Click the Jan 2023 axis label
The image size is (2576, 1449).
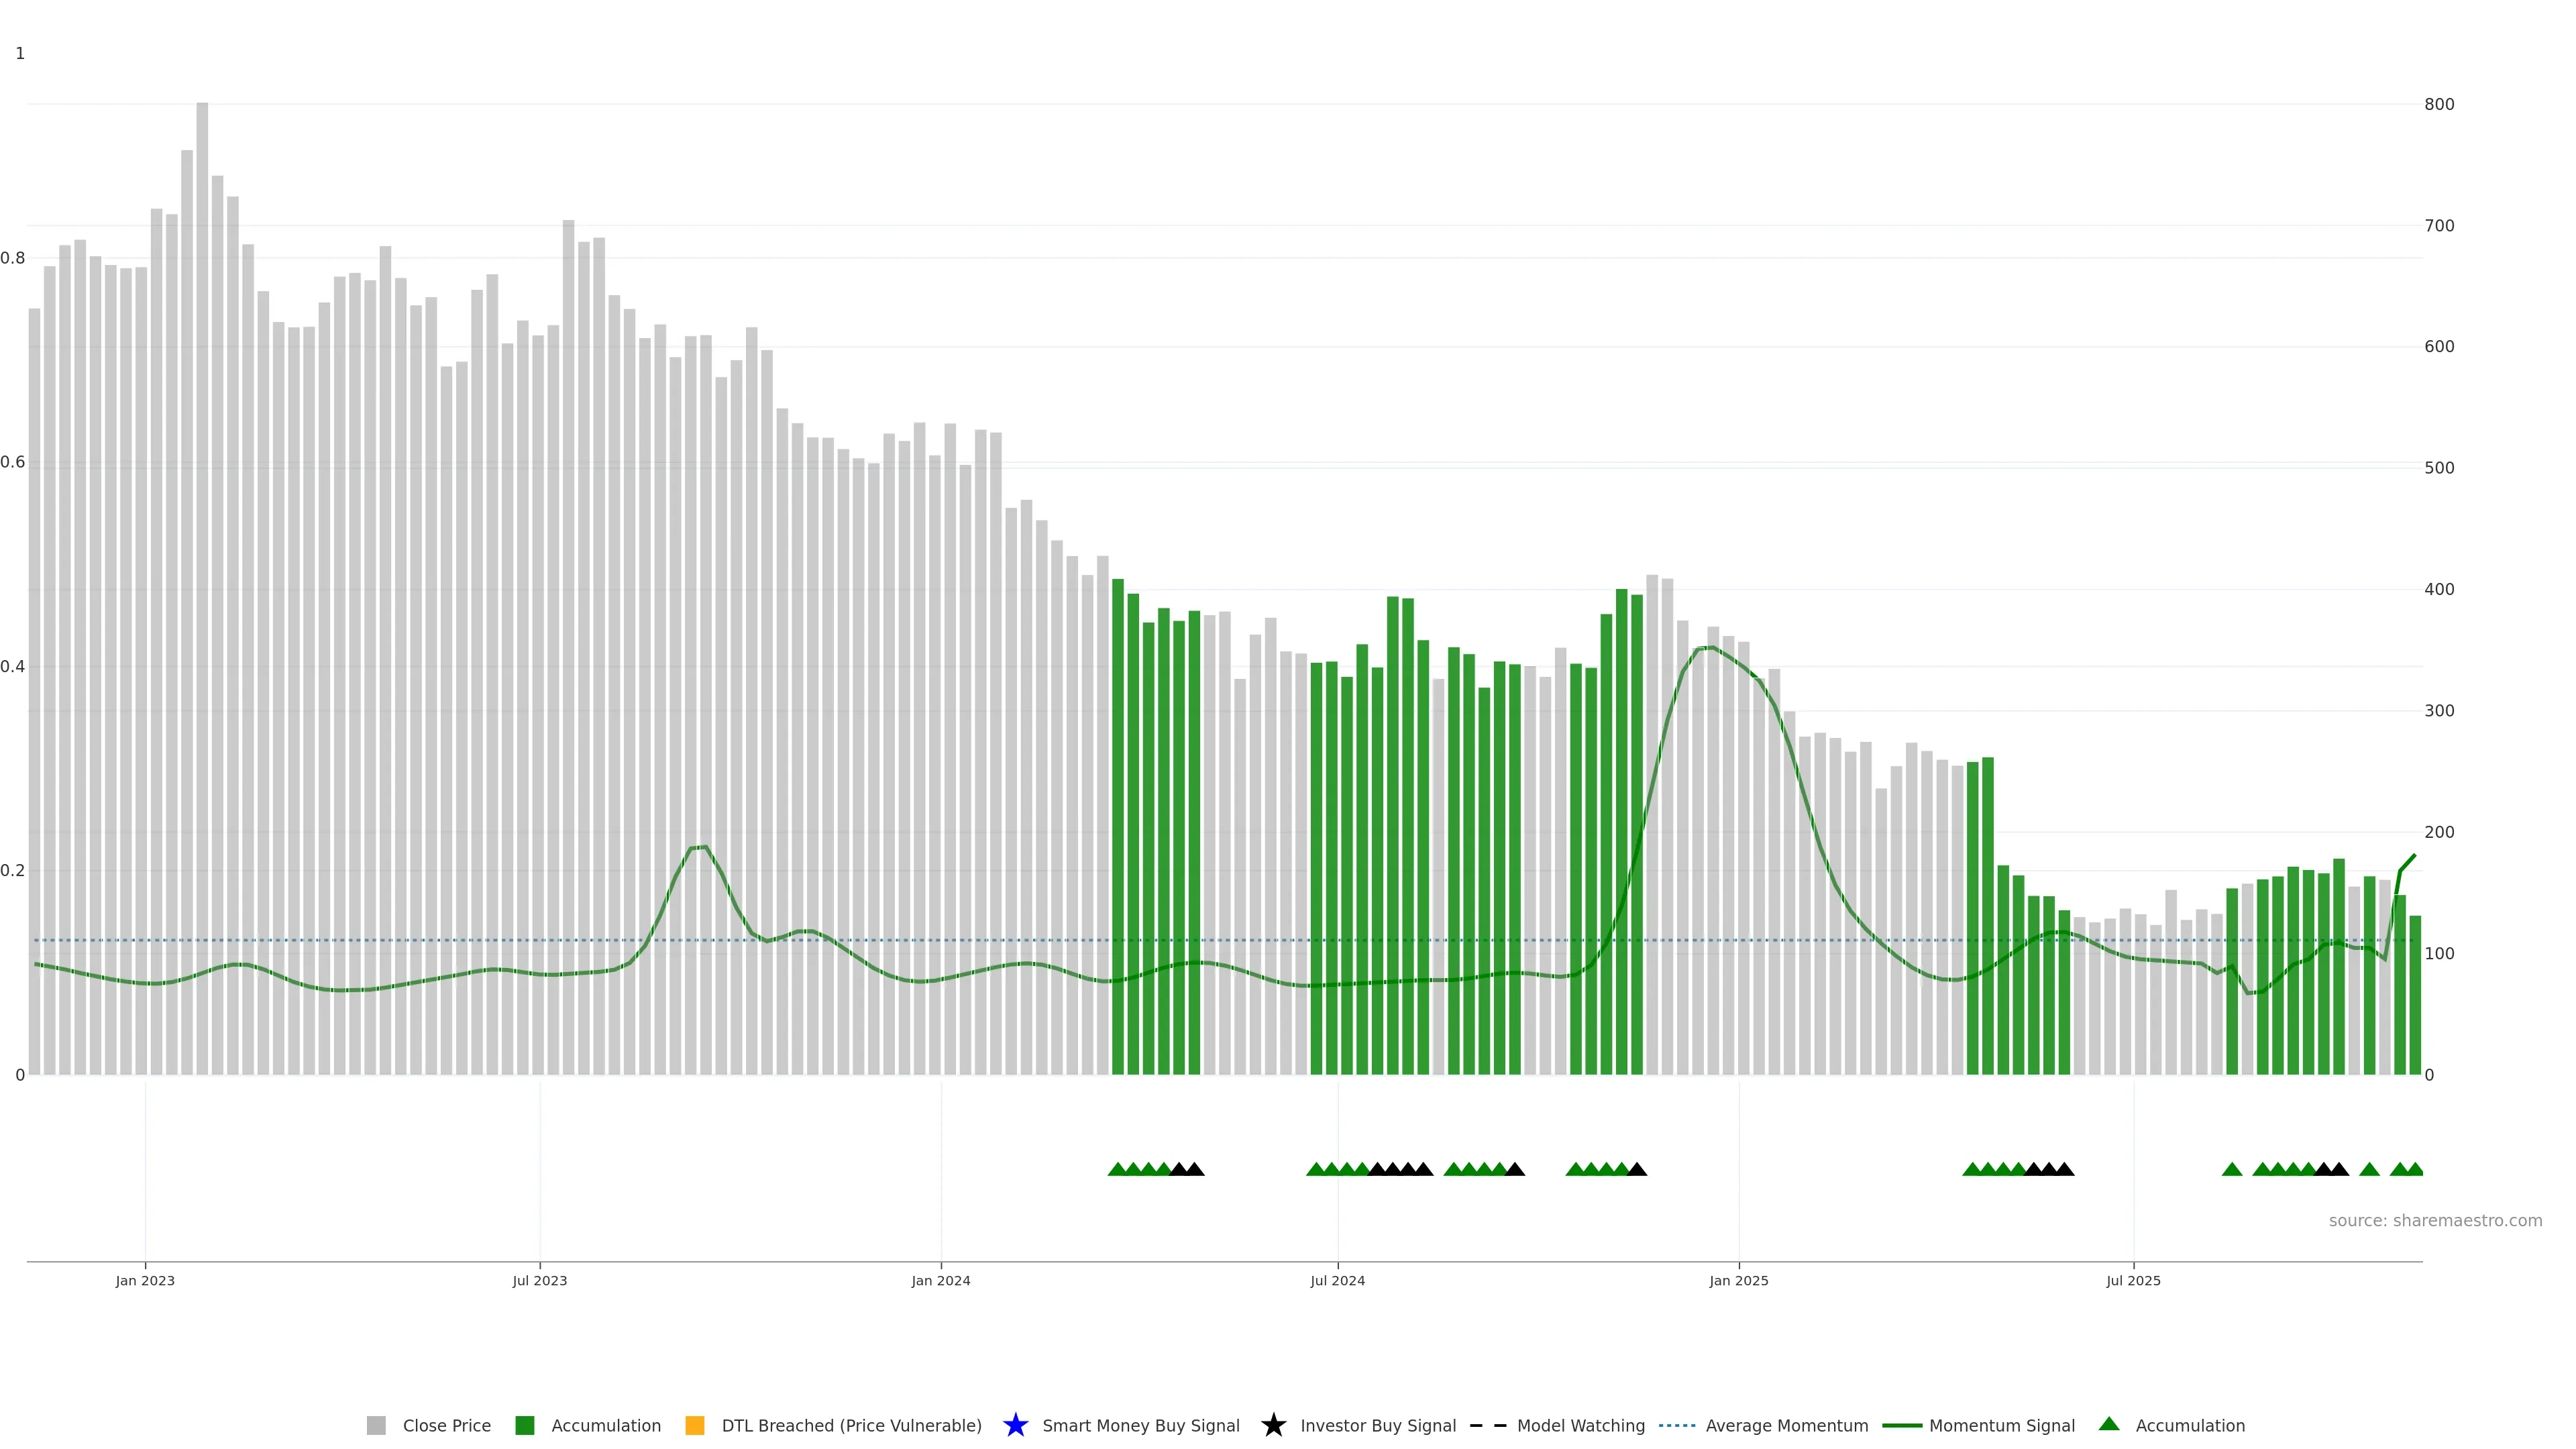(x=145, y=1281)
